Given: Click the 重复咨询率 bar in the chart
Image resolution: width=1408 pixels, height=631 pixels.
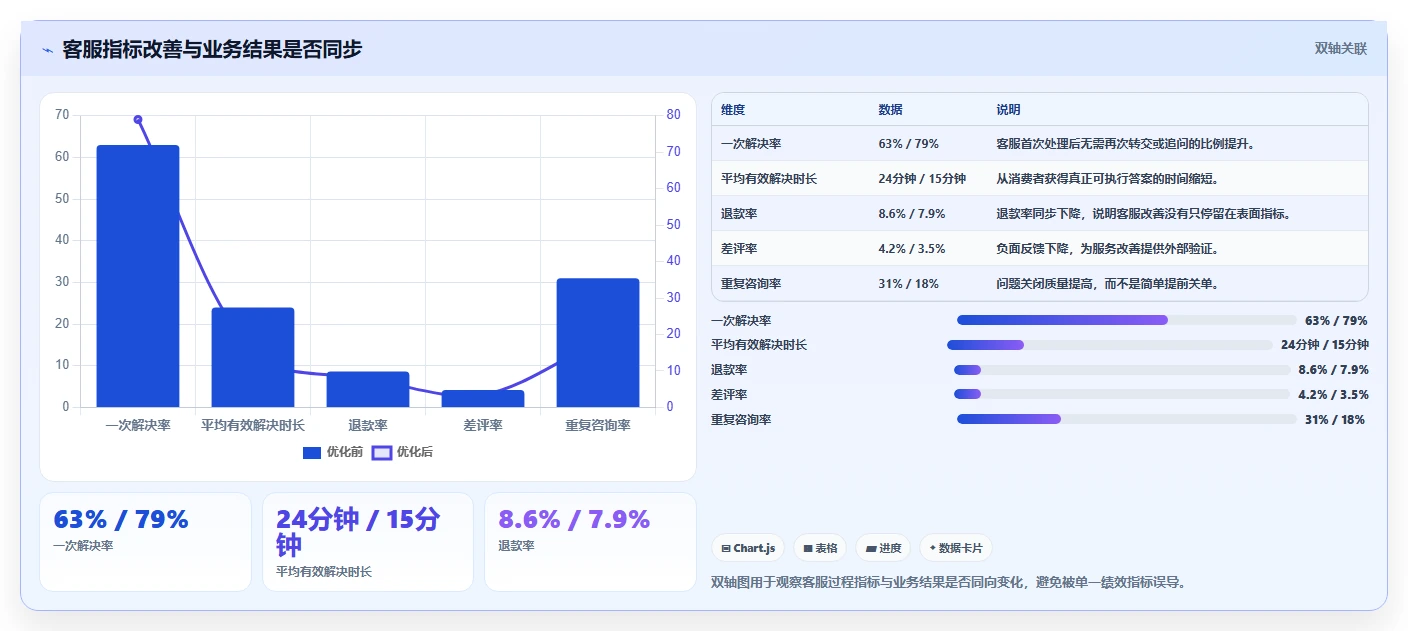Looking at the screenshot, I should 598,343.
